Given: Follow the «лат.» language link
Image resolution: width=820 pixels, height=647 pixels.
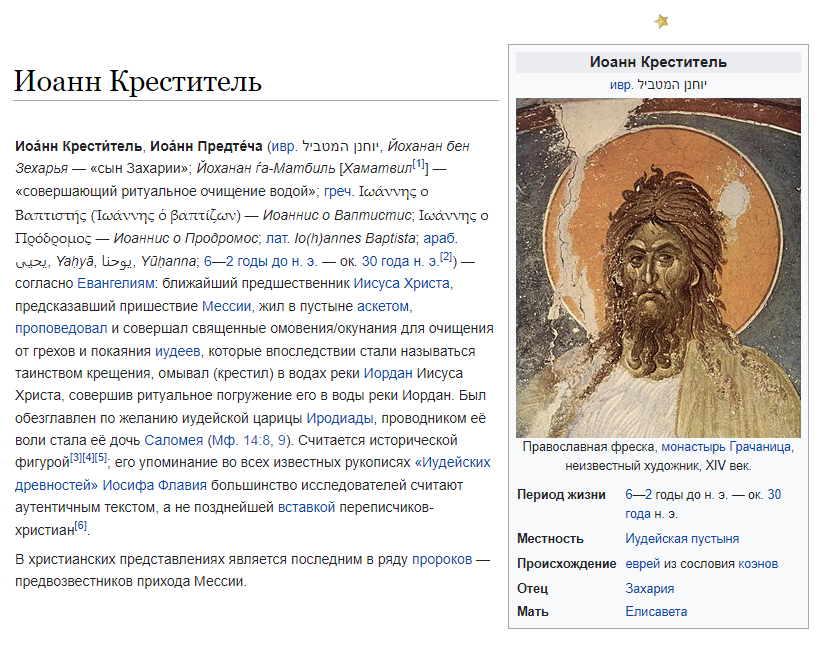Looking at the screenshot, I should tap(277, 238).
